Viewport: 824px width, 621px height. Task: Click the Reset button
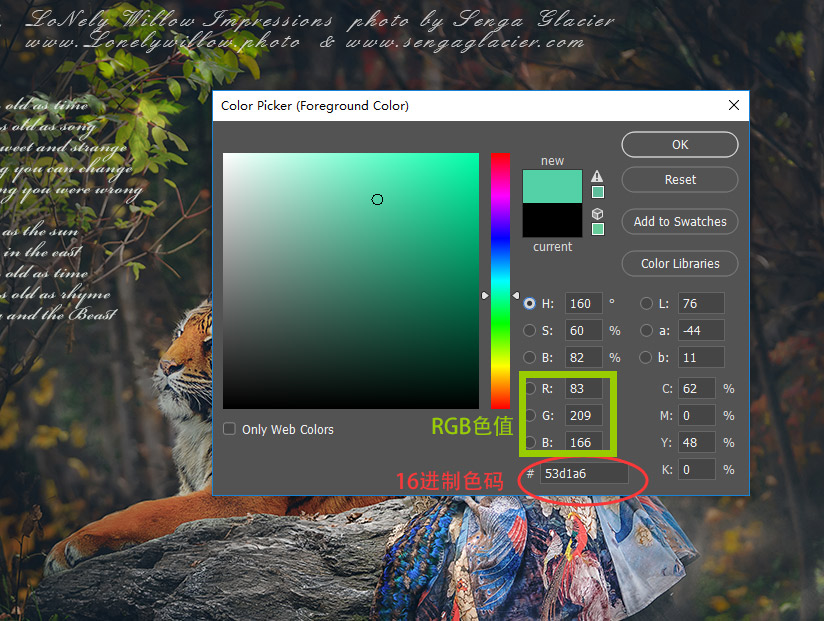(x=680, y=180)
